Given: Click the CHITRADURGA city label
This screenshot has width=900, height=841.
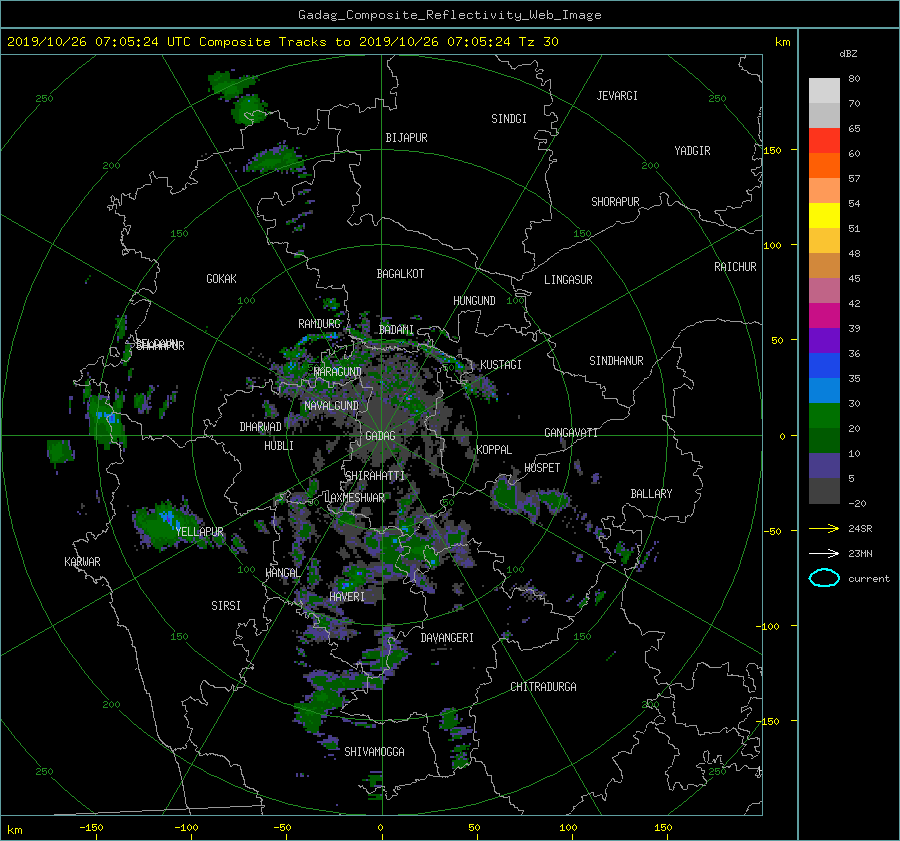Looking at the screenshot, I should pos(543,687).
